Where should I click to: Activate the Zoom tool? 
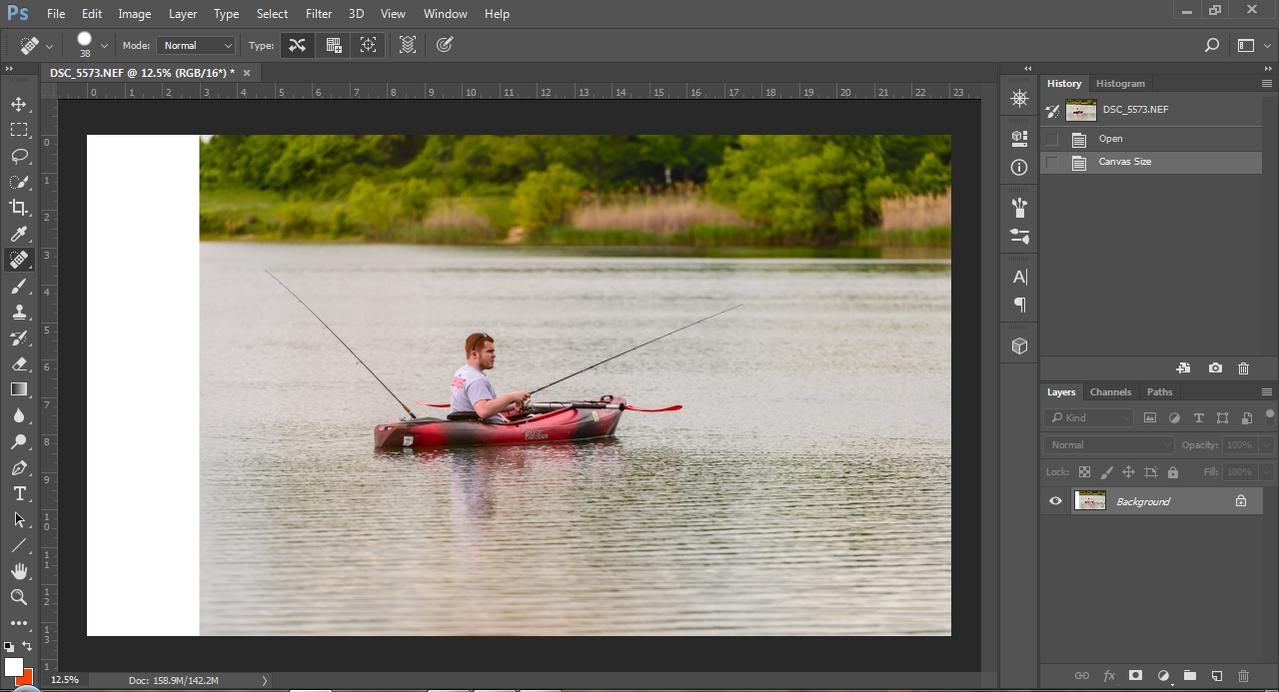click(19, 597)
